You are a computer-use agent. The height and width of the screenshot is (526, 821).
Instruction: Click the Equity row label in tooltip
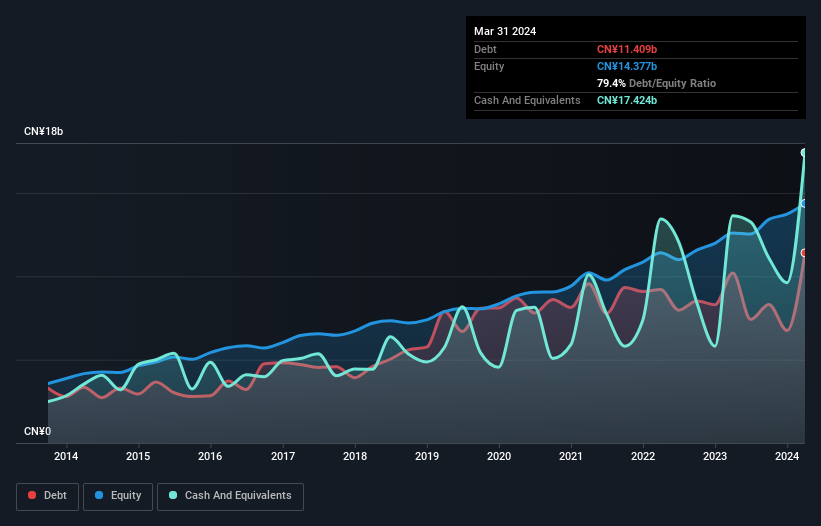pos(489,66)
